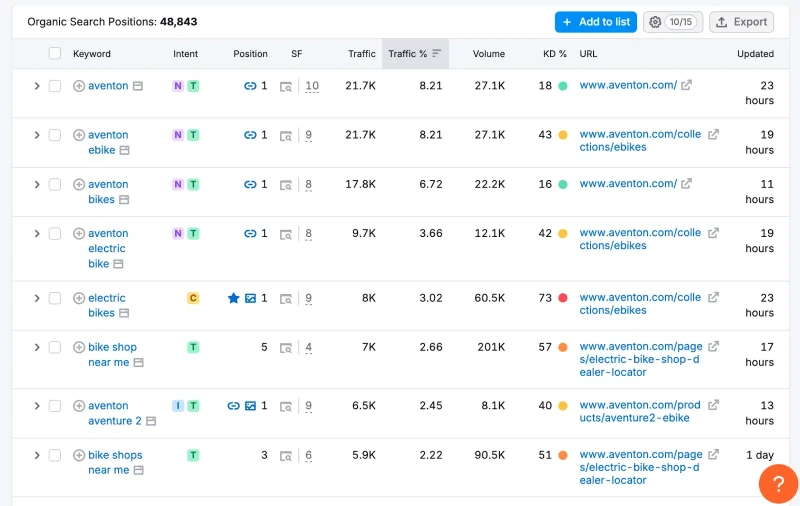Check the box for aventon bikes
This screenshot has height=506, width=800.
coord(55,185)
